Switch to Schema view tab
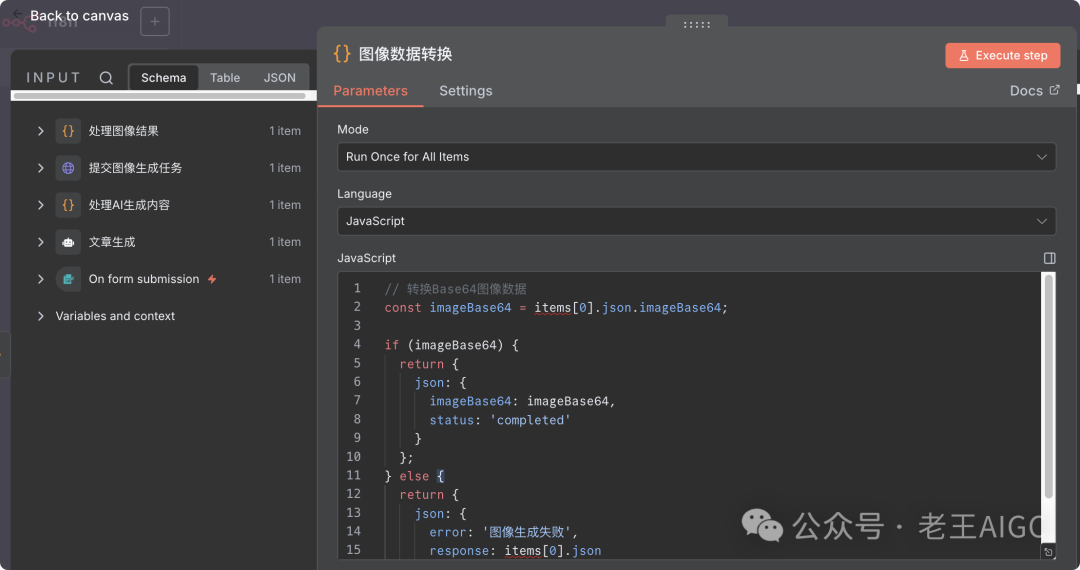This screenshot has width=1080, height=570. pos(163,78)
